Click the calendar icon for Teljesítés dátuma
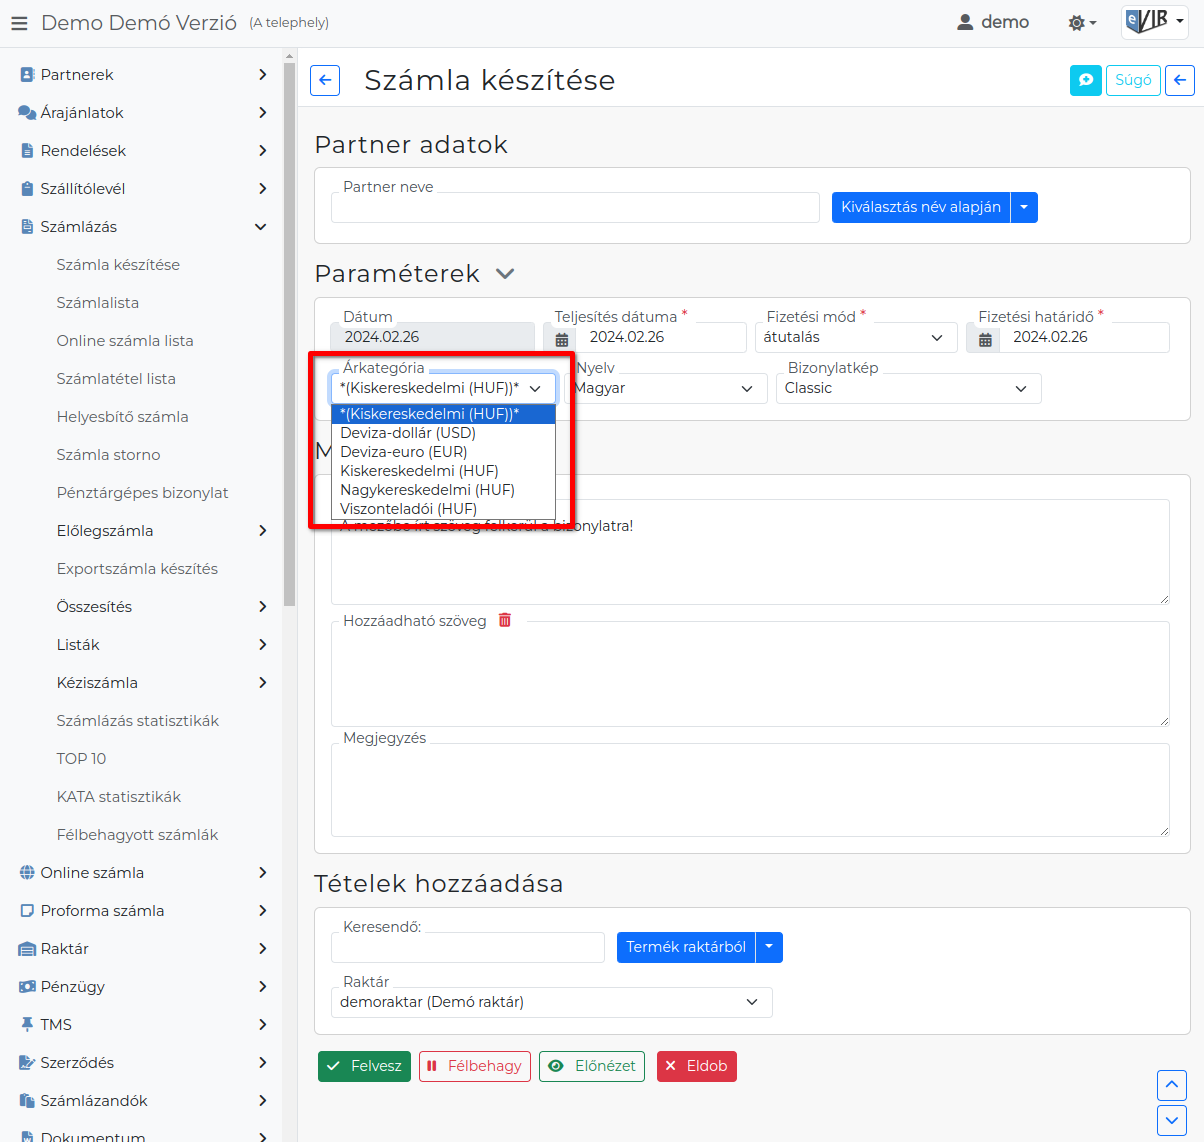The height and width of the screenshot is (1142, 1204). [562, 339]
